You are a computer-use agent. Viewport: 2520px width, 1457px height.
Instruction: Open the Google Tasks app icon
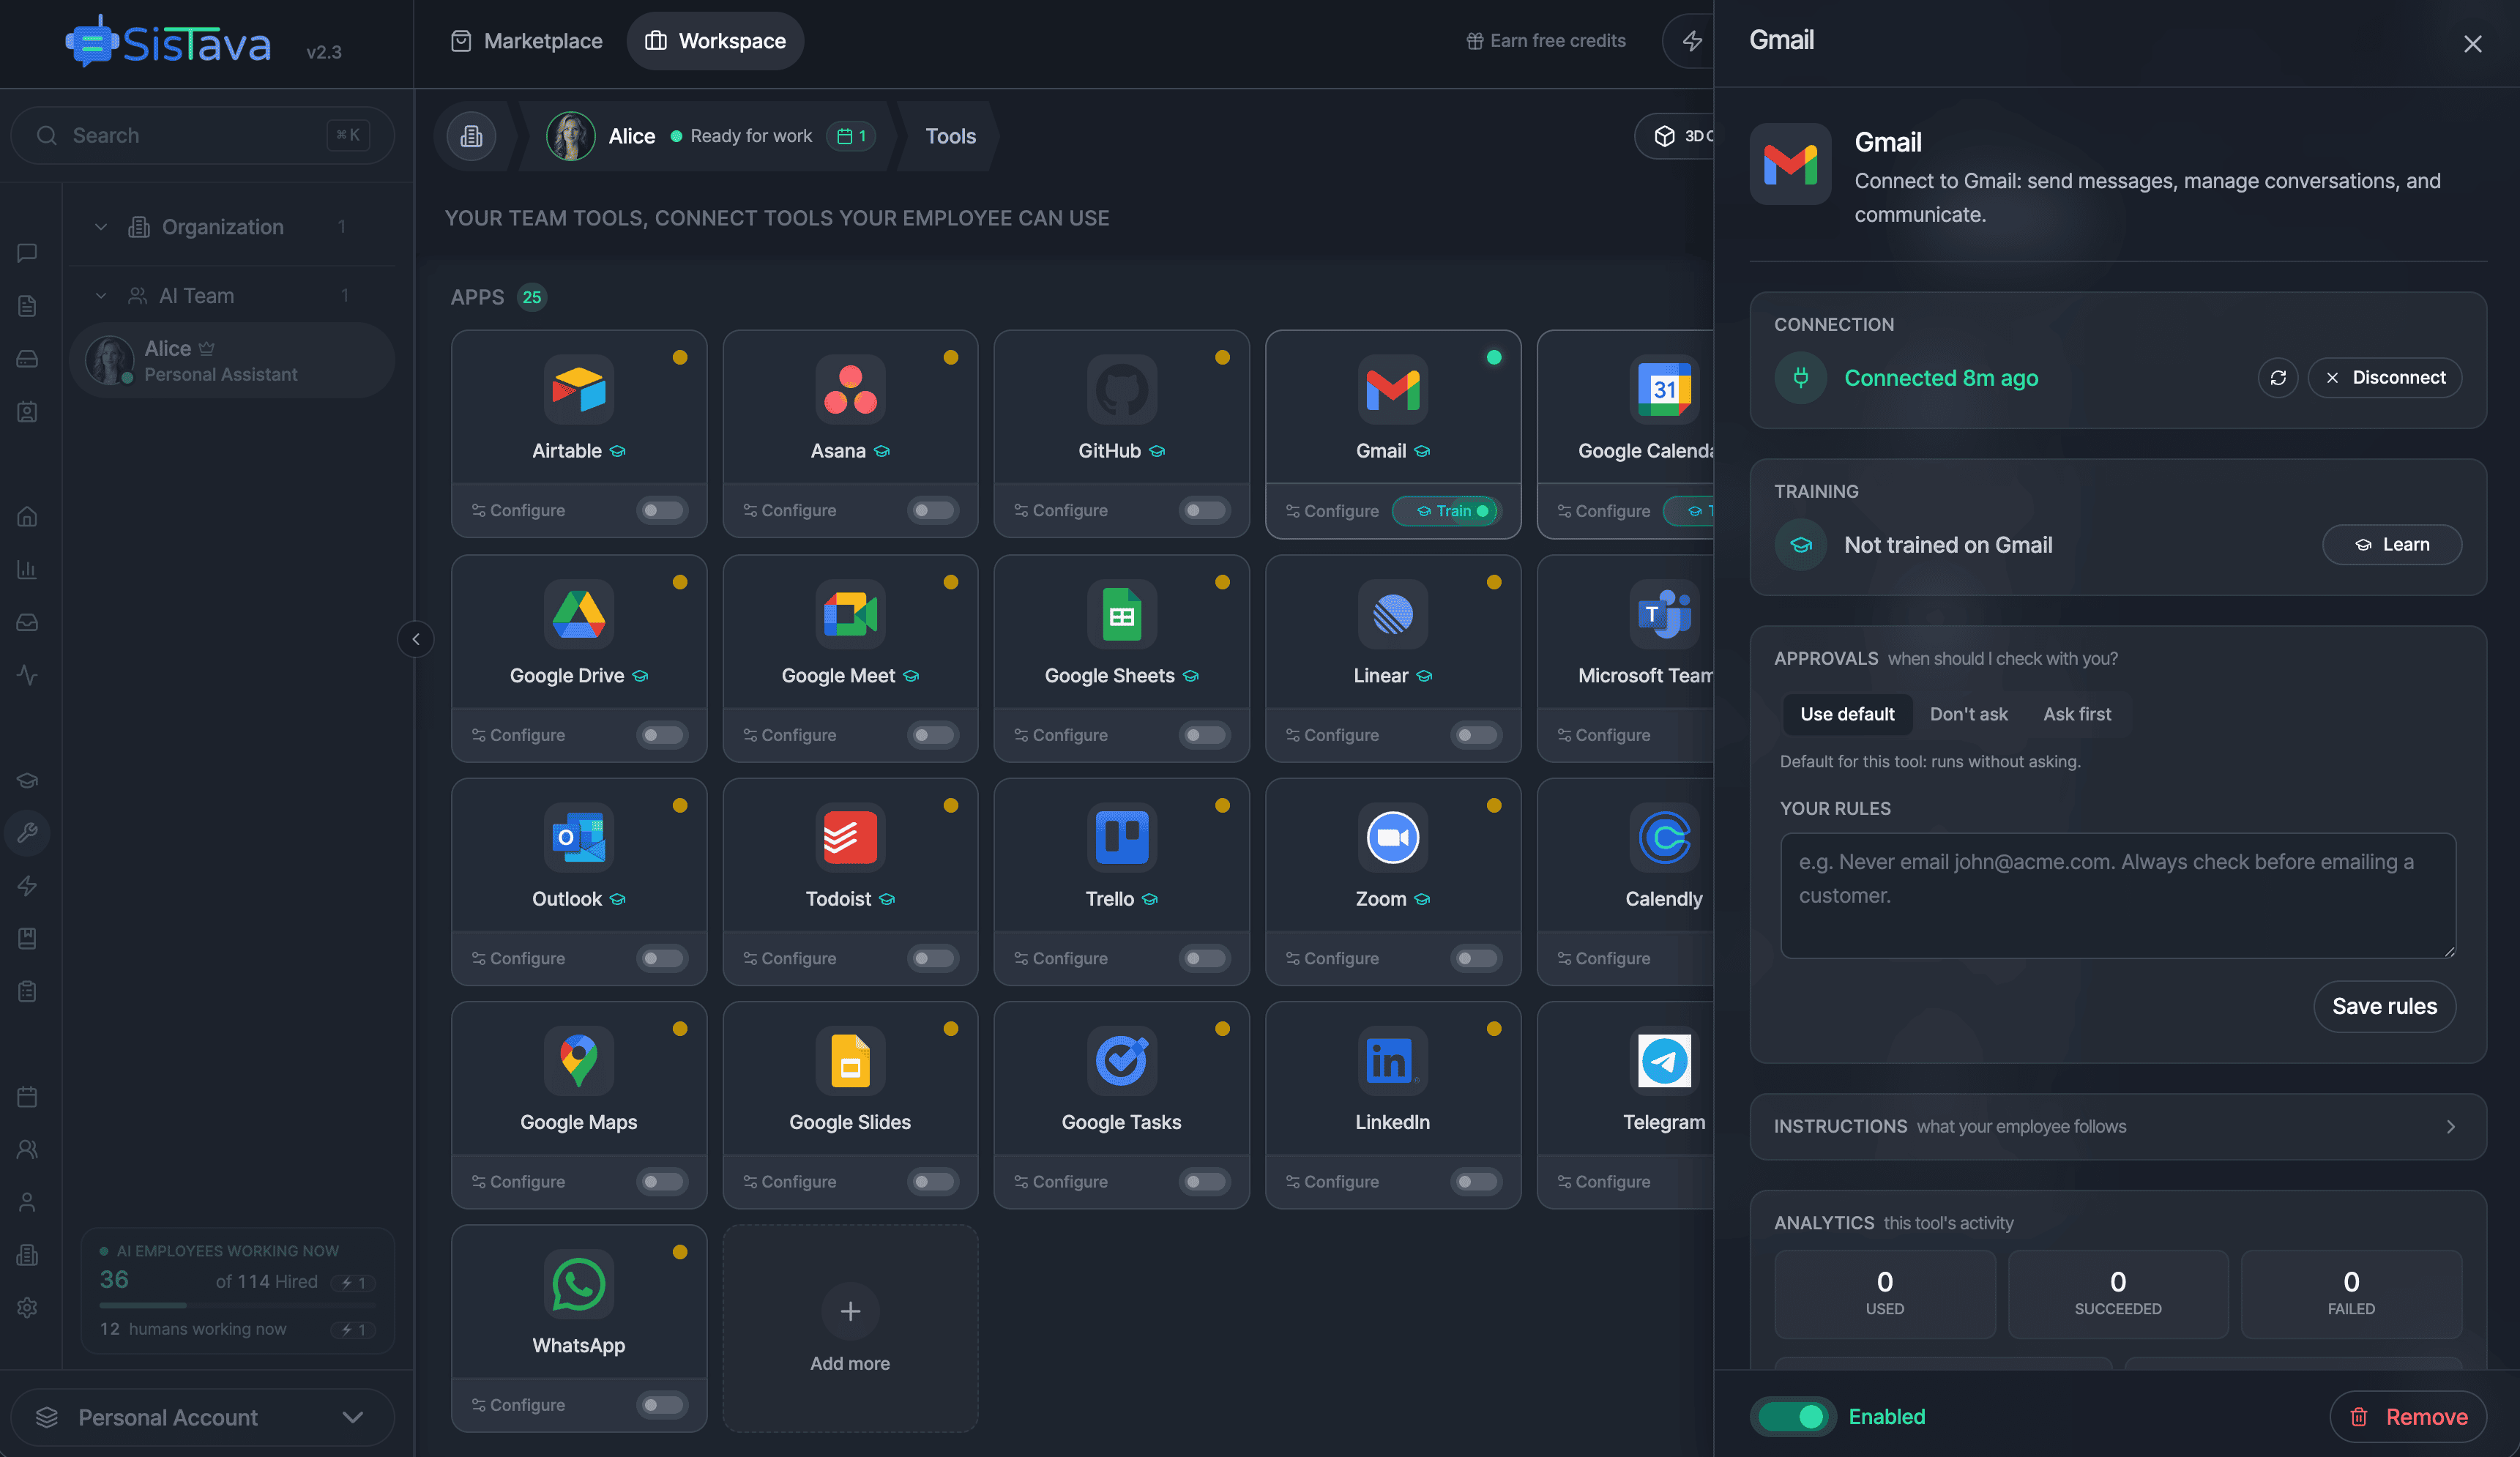tap(1121, 1060)
